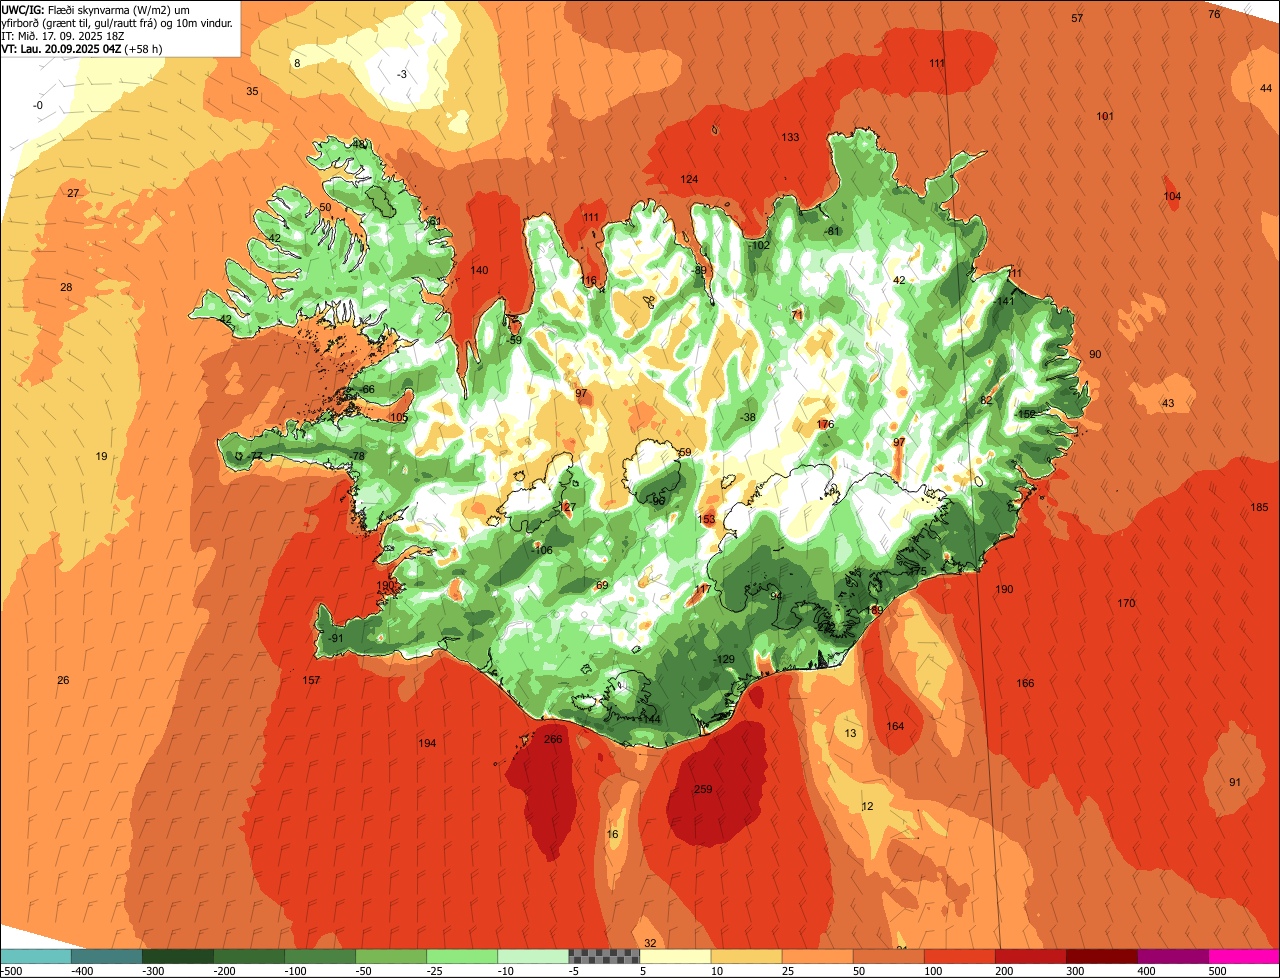This screenshot has height=978, width=1280.
Task: Click the '19' value on the map
Action: click(x=101, y=457)
